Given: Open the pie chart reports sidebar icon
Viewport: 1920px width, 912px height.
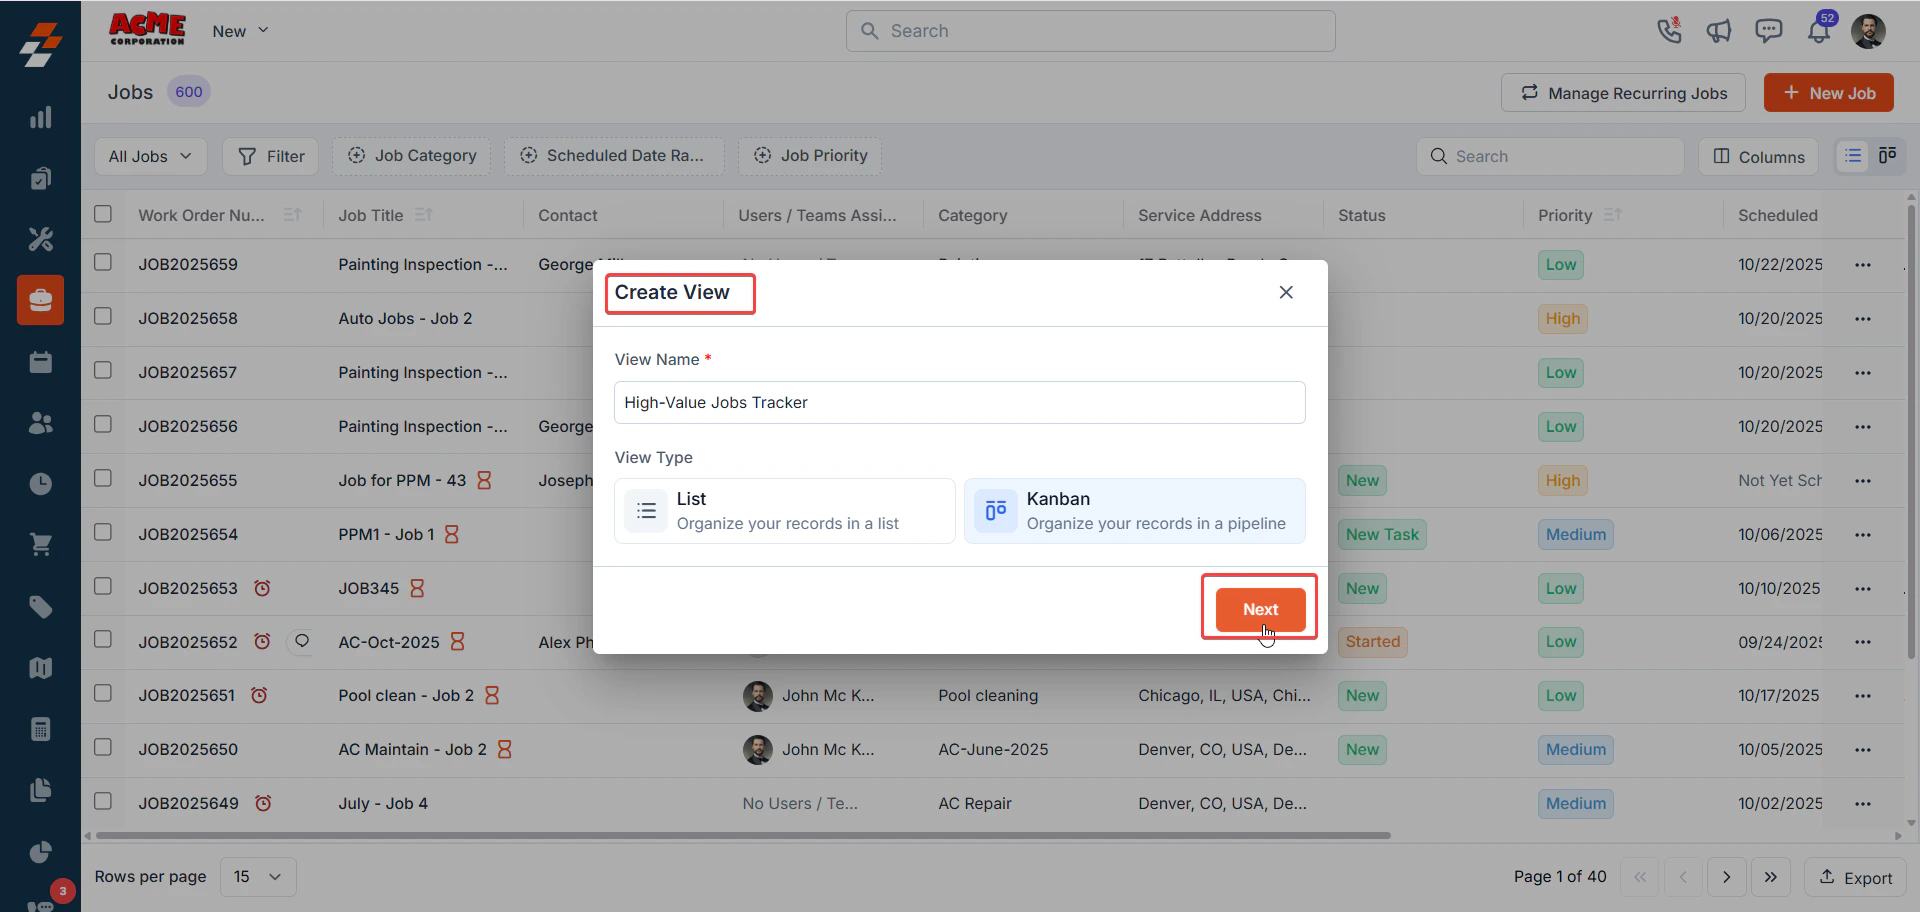Looking at the screenshot, I should tap(40, 852).
